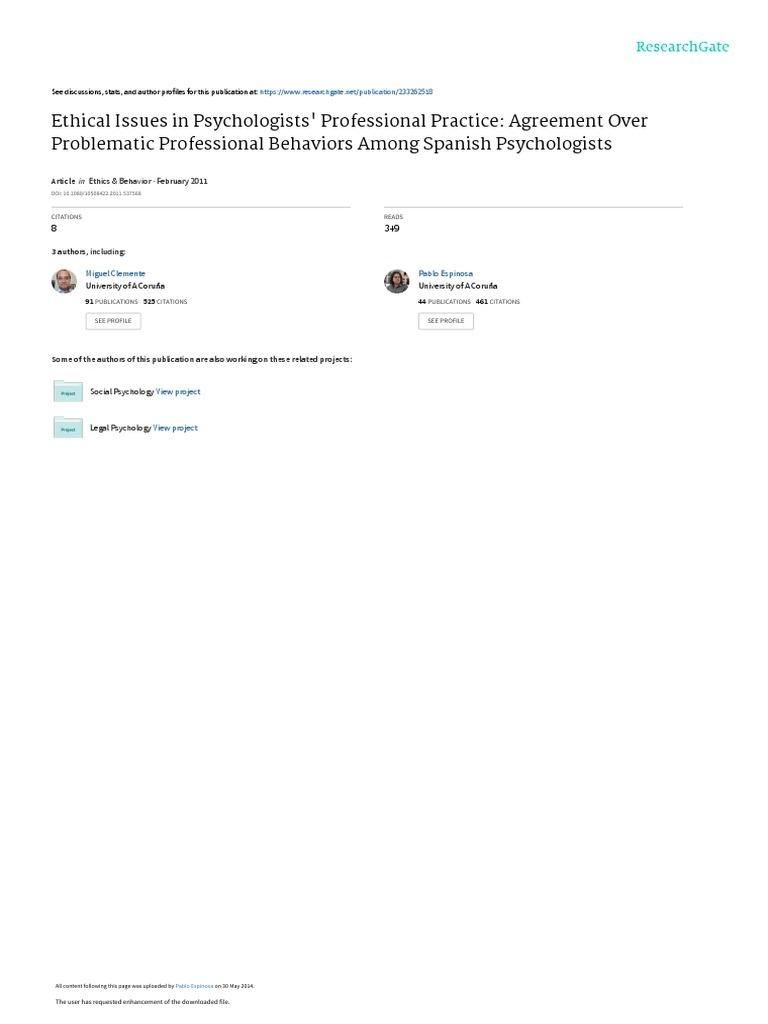Click the citations count of 8
This screenshot has height=1024, width=768.
click(x=54, y=228)
